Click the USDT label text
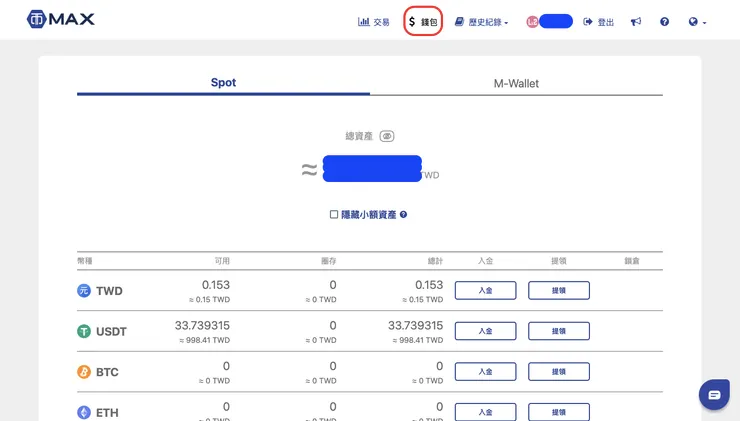Image resolution: width=740 pixels, height=421 pixels. click(x=111, y=332)
